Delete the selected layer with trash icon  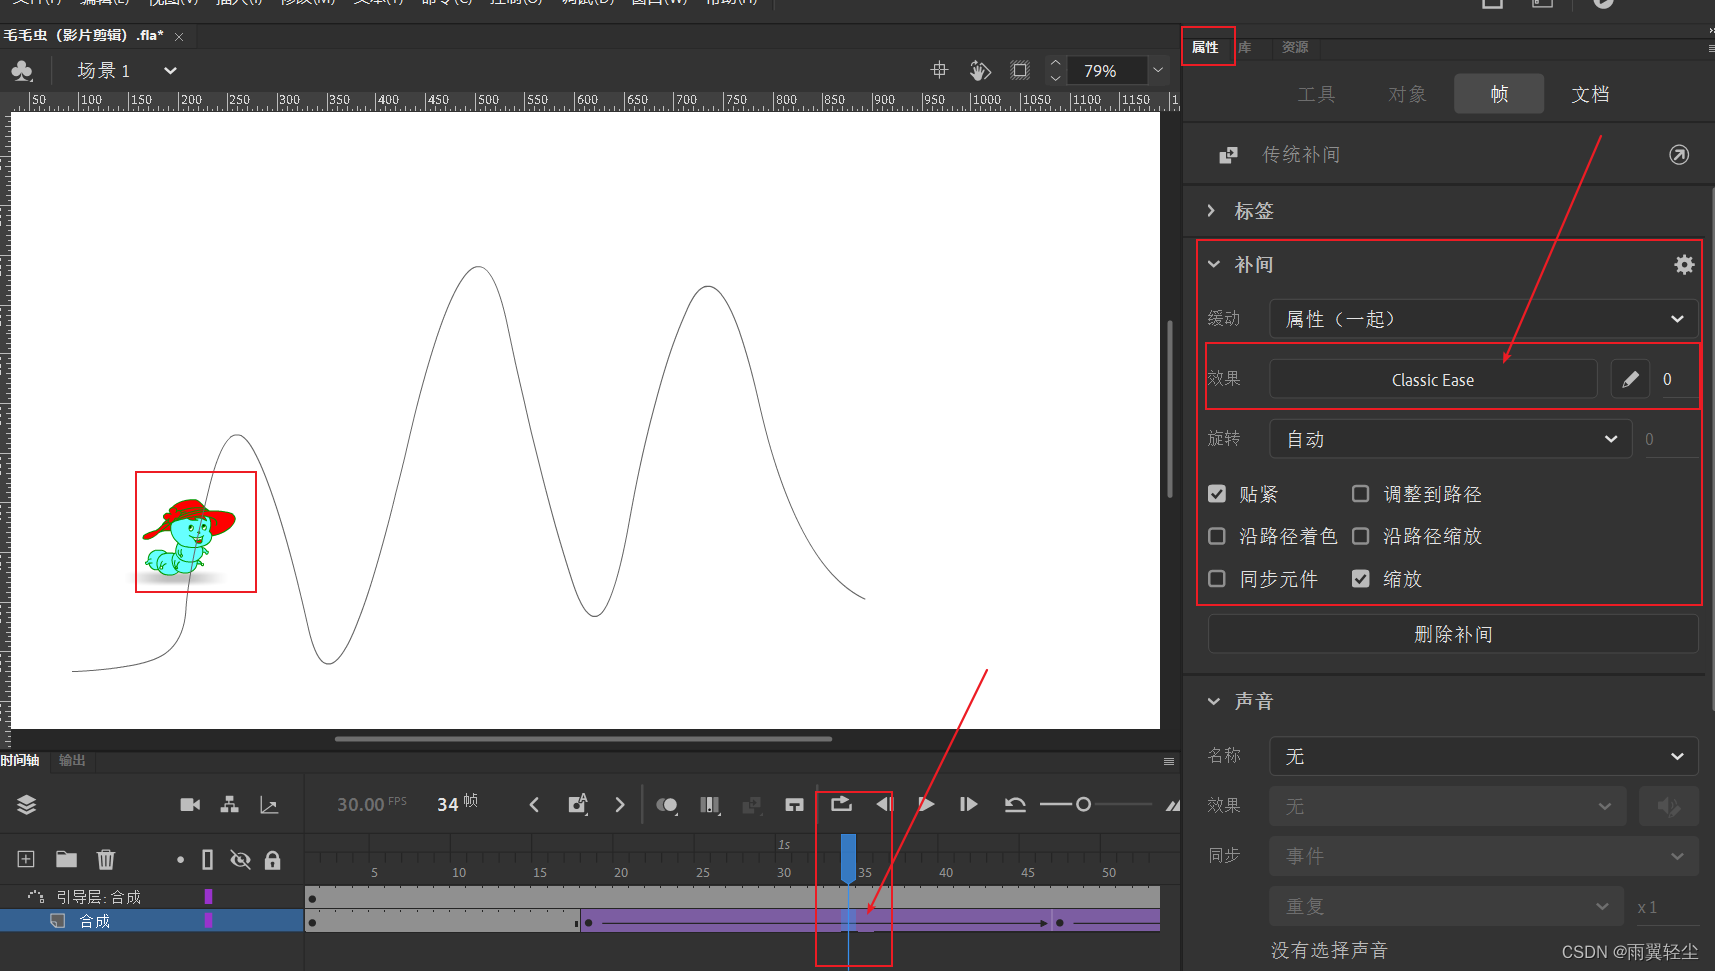(x=106, y=859)
